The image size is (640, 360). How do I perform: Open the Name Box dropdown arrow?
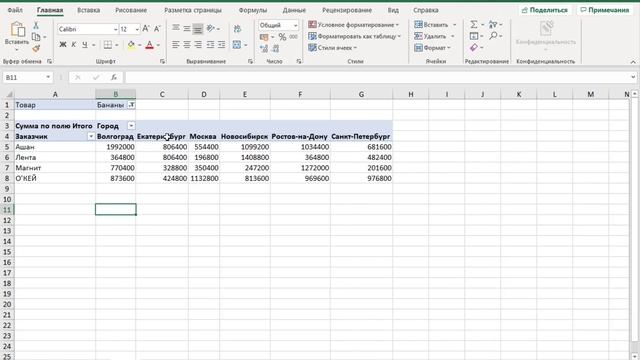pyautogui.click(x=48, y=77)
